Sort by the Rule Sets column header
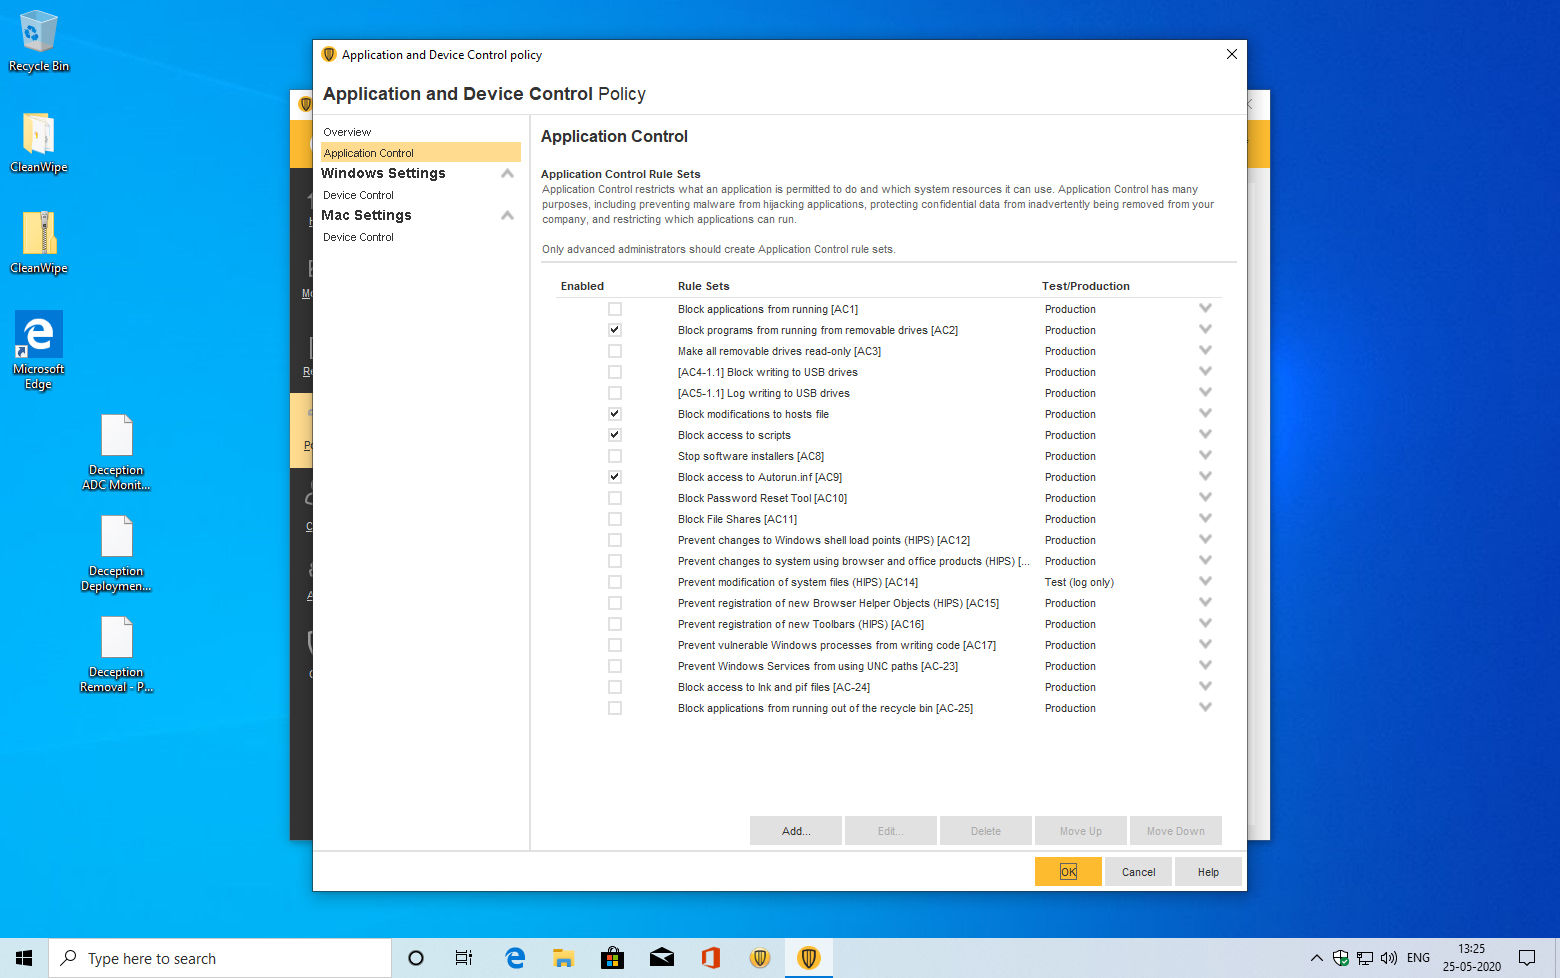Image resolution: width=1560 pixels, height=978 pixels. tap(704, 286)
